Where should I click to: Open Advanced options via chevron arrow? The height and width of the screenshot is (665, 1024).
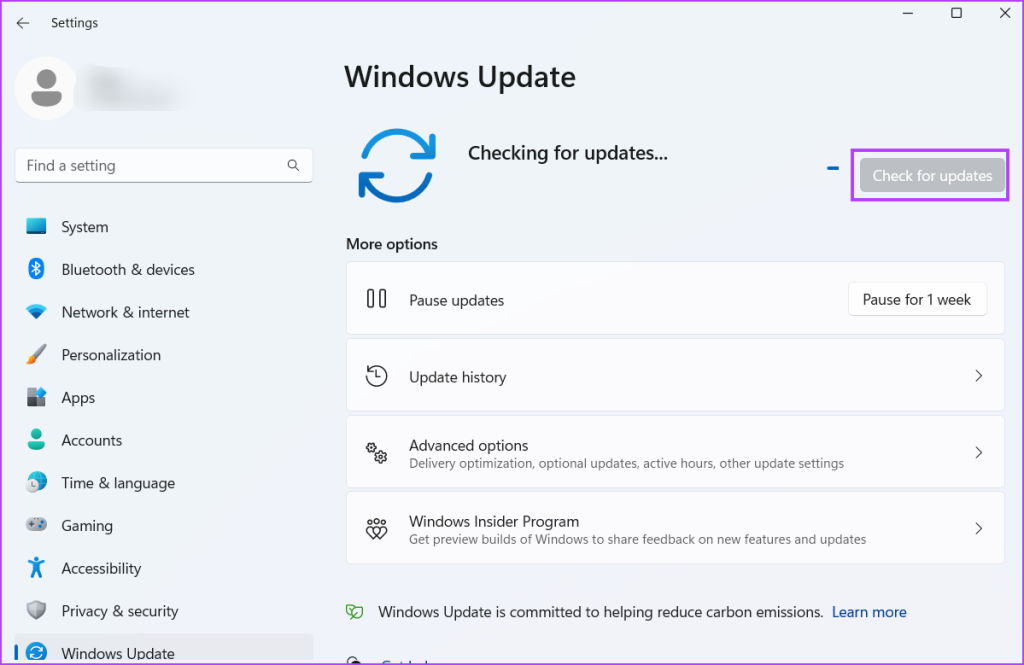(978, 452)
